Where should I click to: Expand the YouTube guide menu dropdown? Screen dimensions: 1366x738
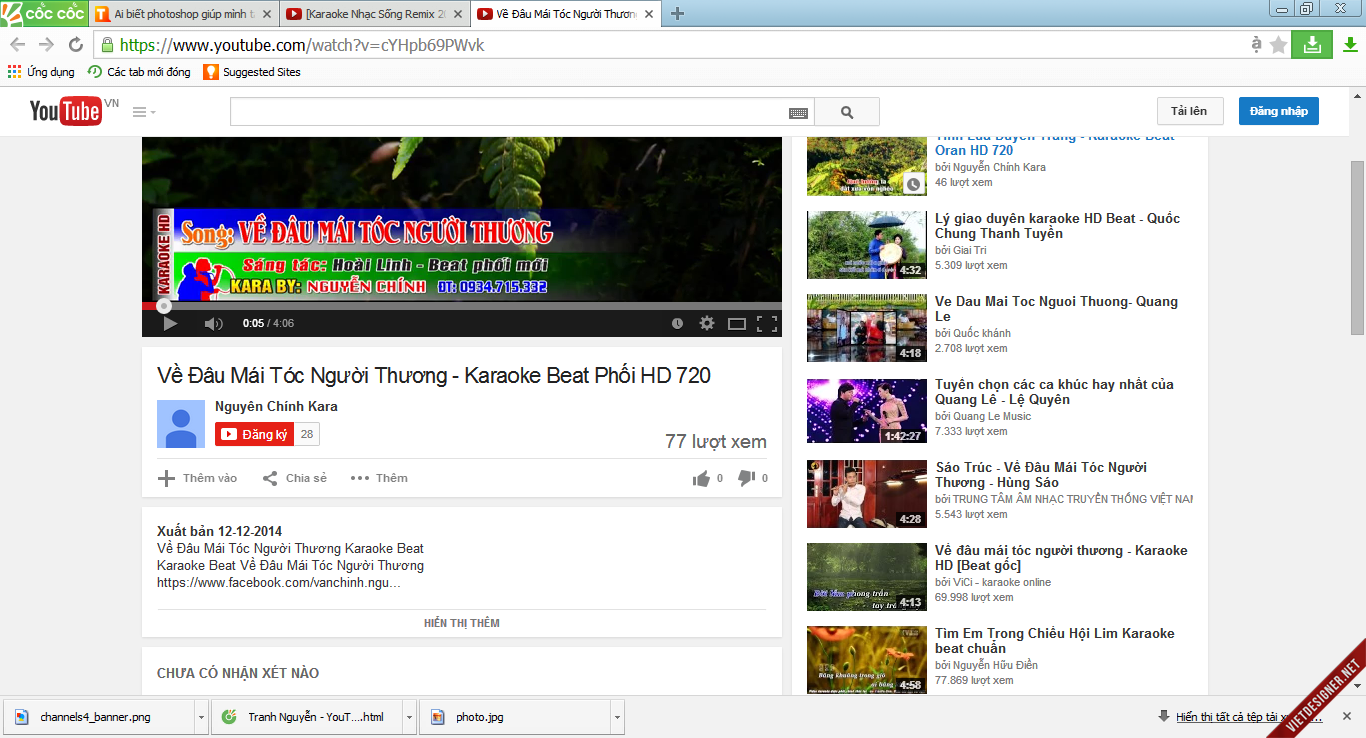coord(144,112)
